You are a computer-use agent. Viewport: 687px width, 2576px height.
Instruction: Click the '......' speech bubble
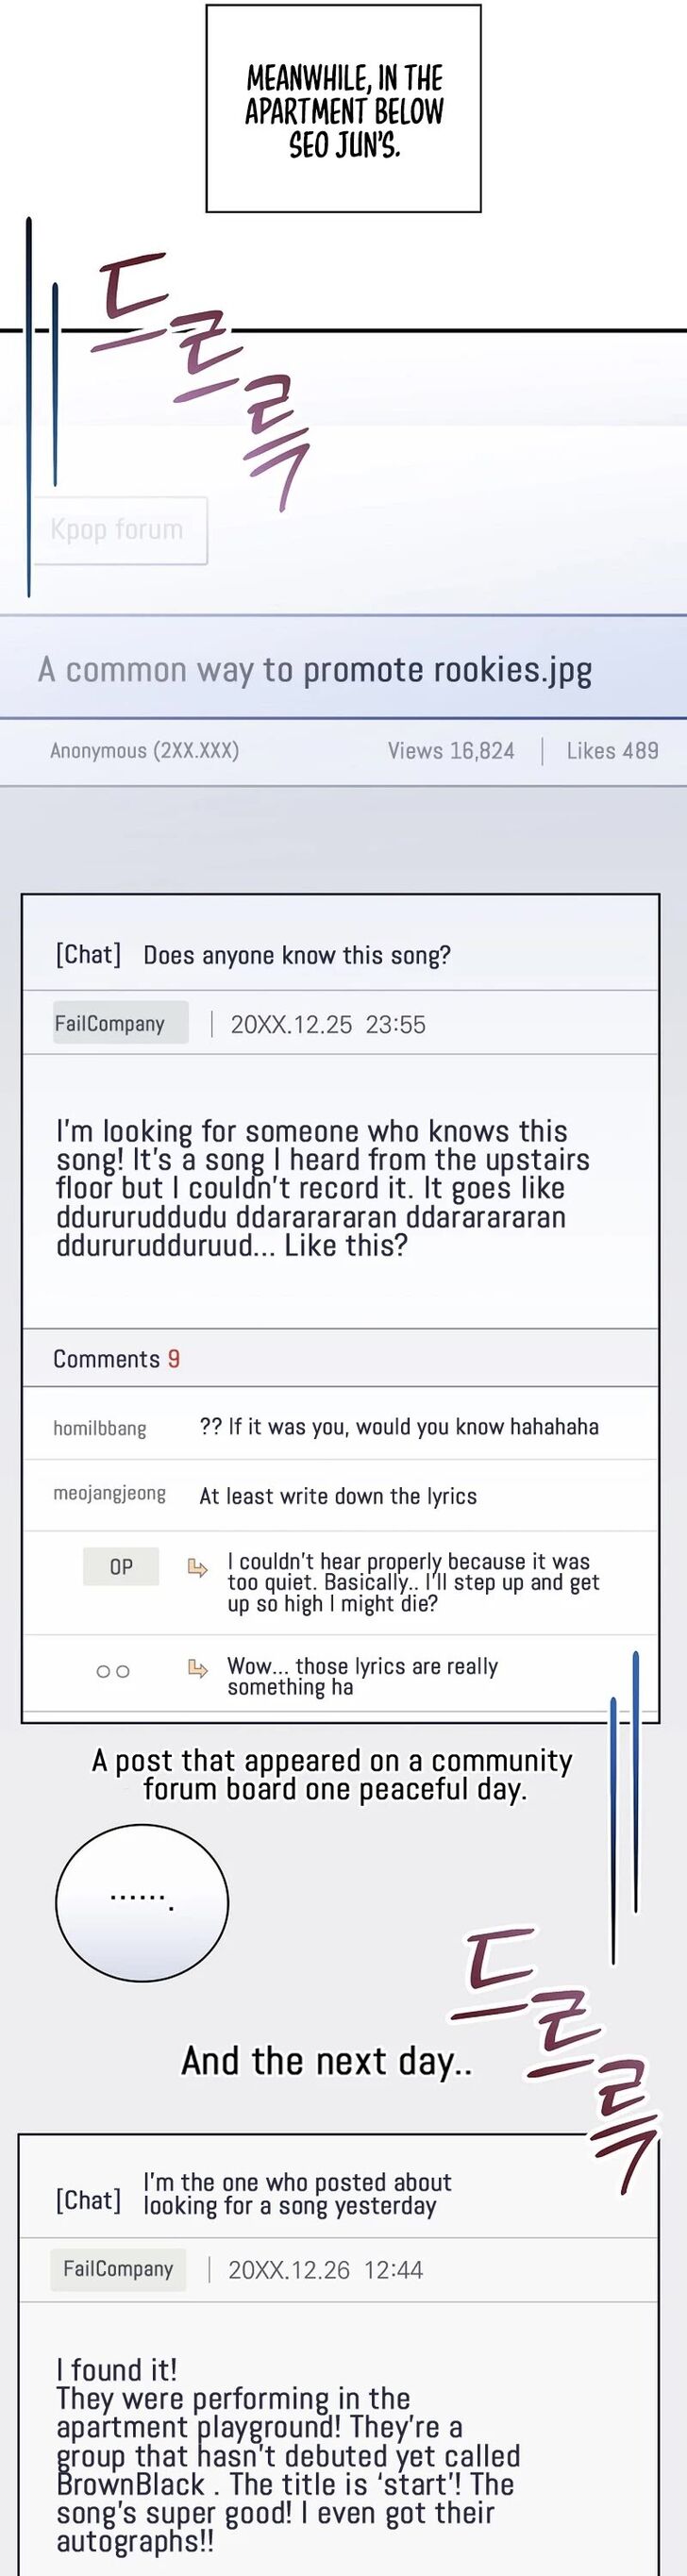pyautogui.click(x=142, y=1902)
